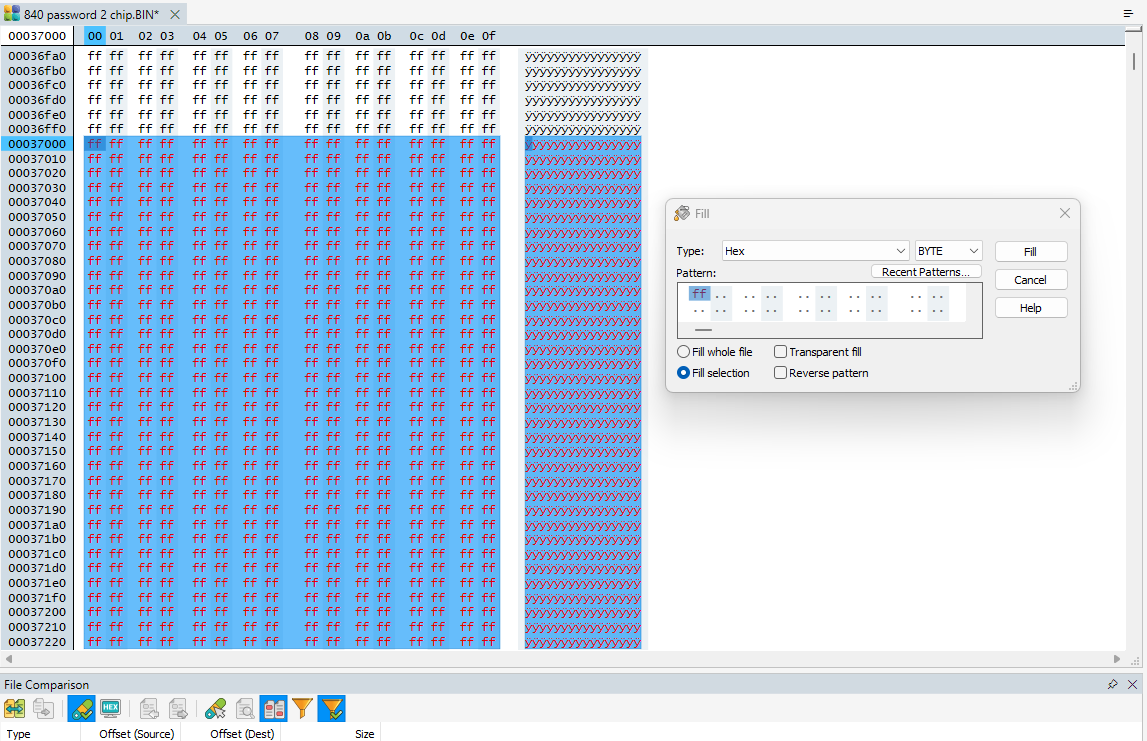Click the 0f column header in hex view

(x=489, y=36)
